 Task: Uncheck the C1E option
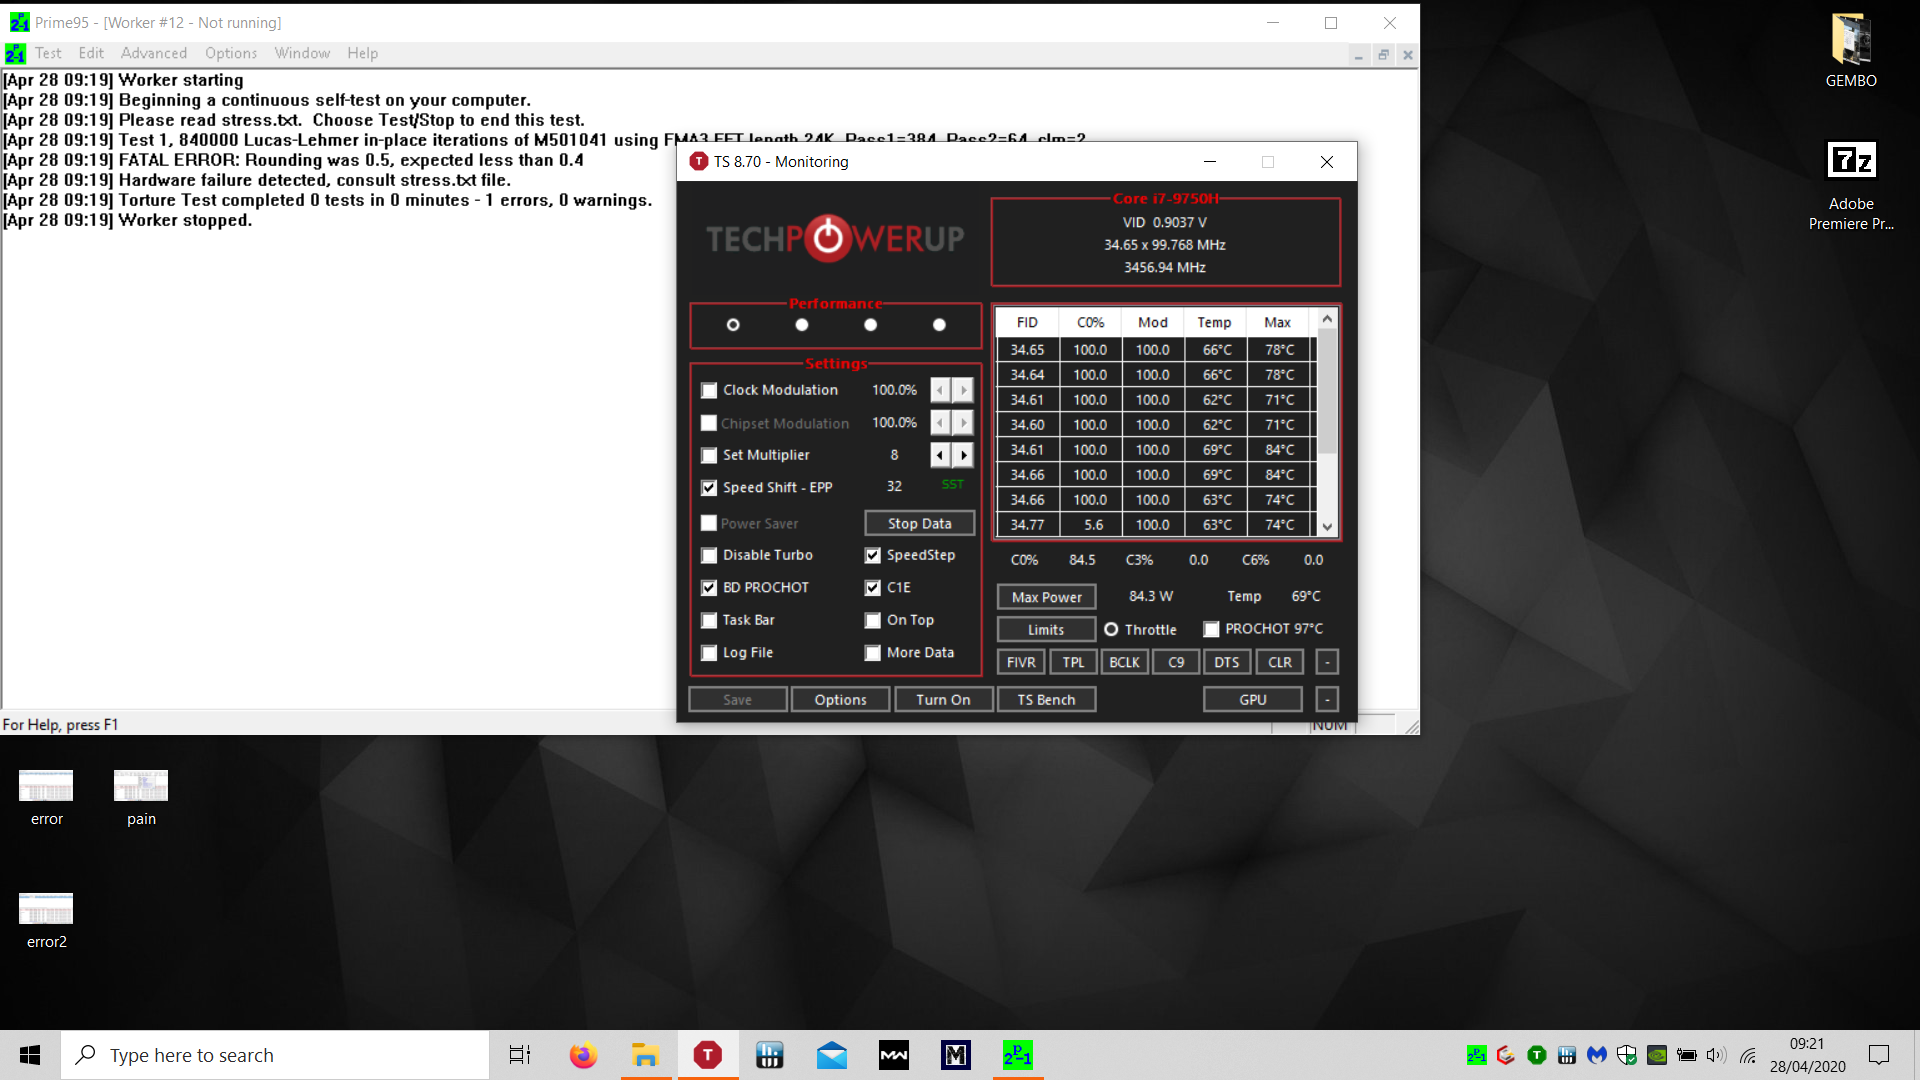click(x=873, y=588)
